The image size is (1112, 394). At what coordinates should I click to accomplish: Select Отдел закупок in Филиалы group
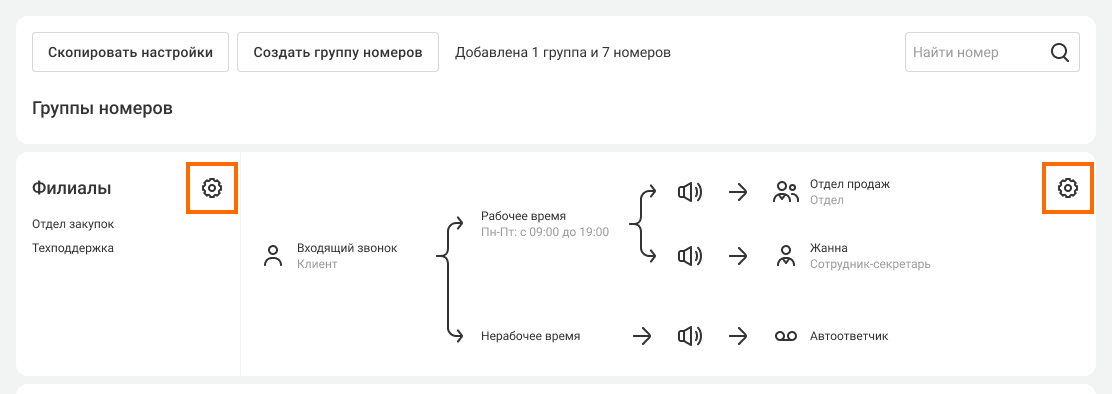pos(73,224)
